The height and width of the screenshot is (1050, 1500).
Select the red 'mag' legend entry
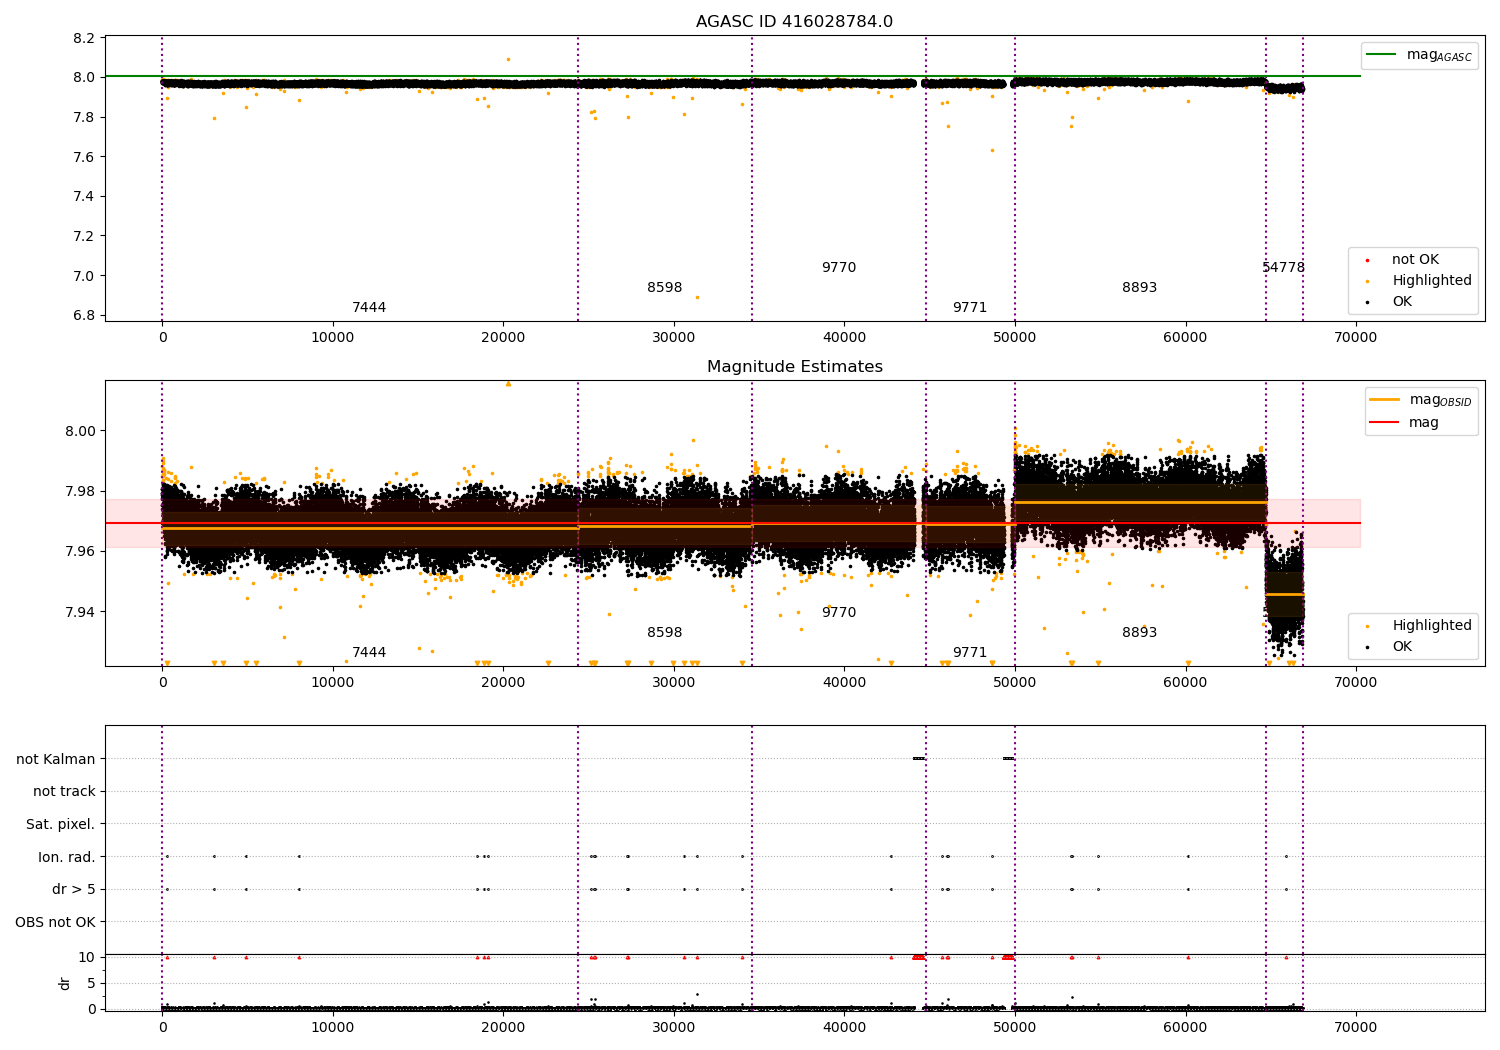click(x=1405, y=422)
